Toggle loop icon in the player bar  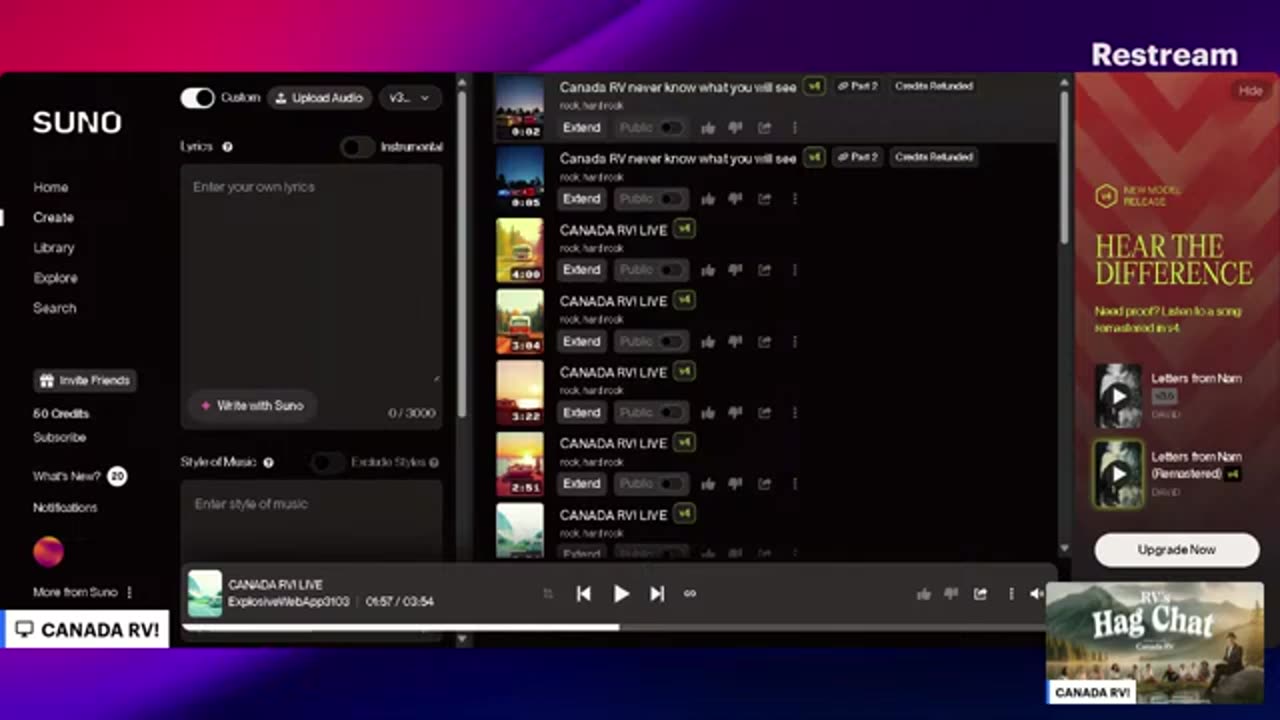click(x=690, y=593)
